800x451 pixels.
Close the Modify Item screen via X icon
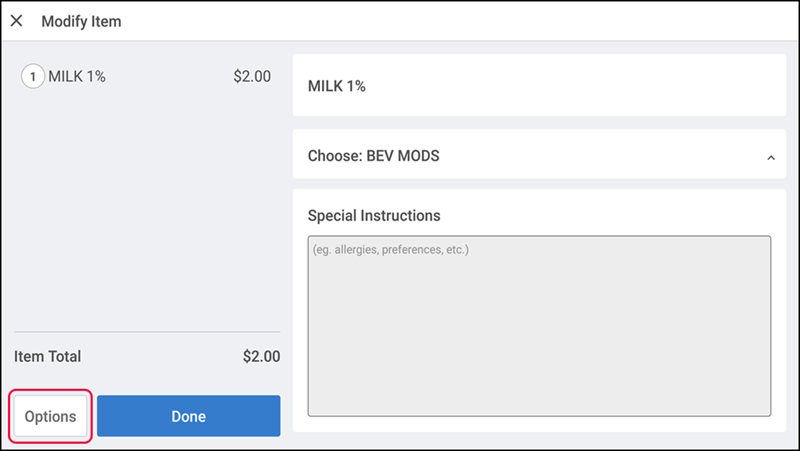pyautogui.click(x=16, y=21)
